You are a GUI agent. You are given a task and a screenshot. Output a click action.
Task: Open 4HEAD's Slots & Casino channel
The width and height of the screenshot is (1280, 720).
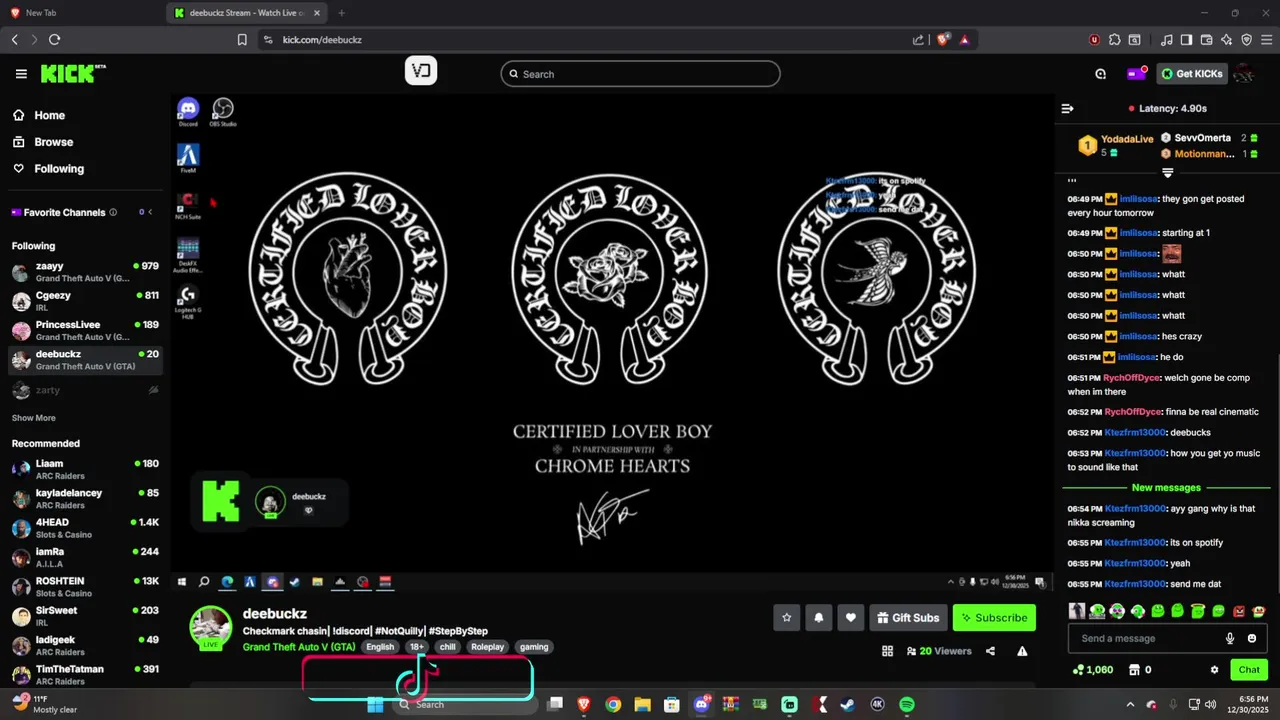85,528
